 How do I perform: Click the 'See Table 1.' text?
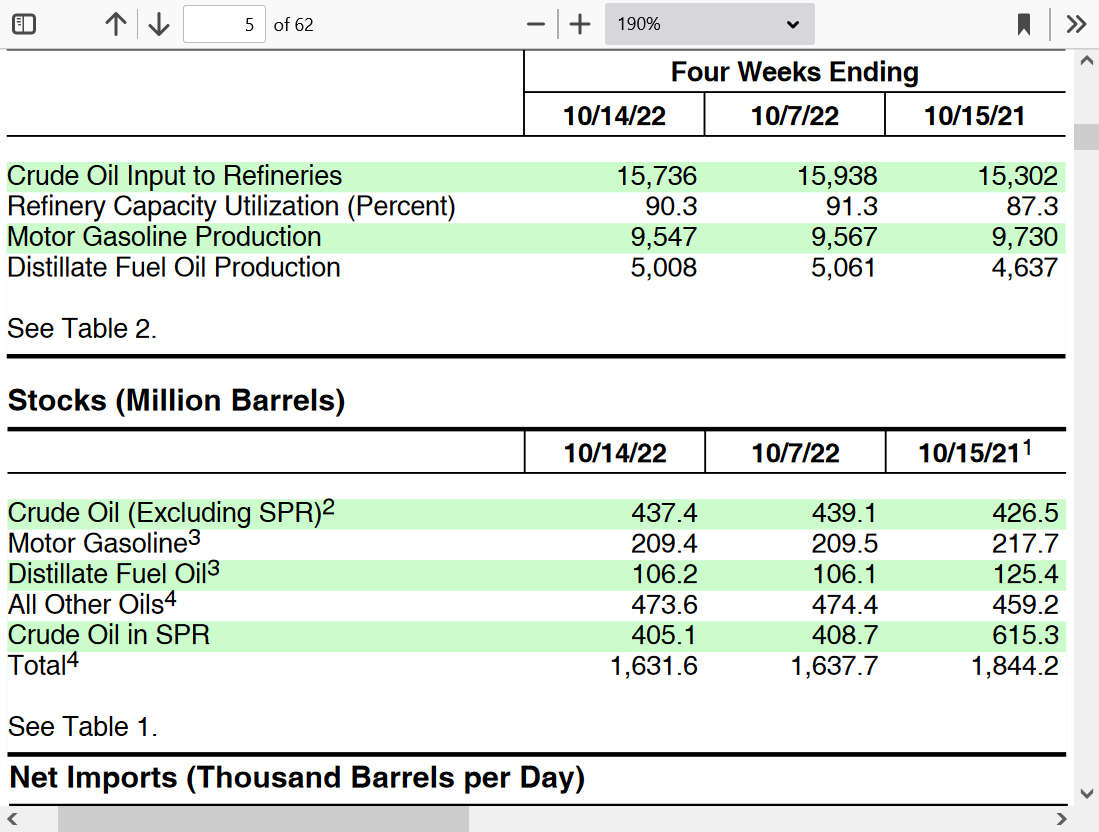point(82,727)
